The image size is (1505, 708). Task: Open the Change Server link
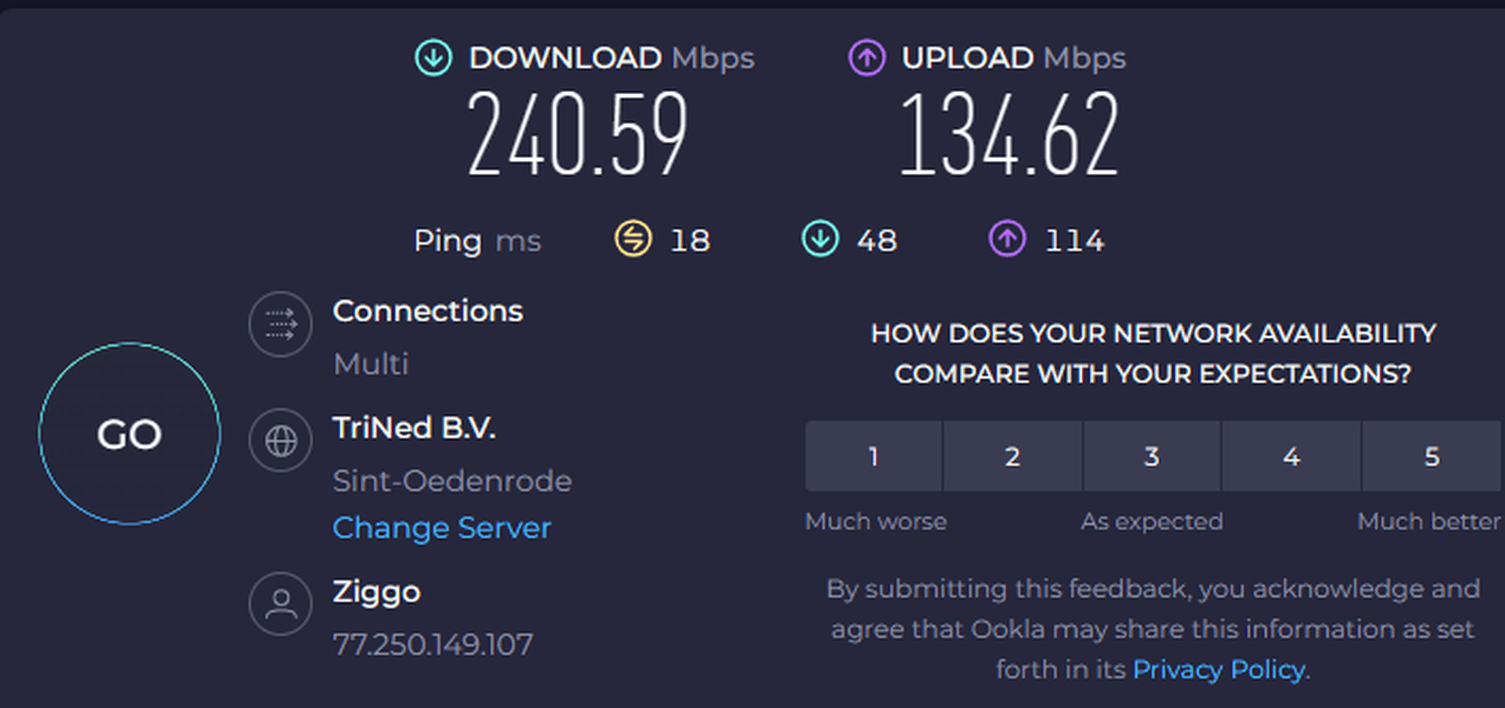441,527
